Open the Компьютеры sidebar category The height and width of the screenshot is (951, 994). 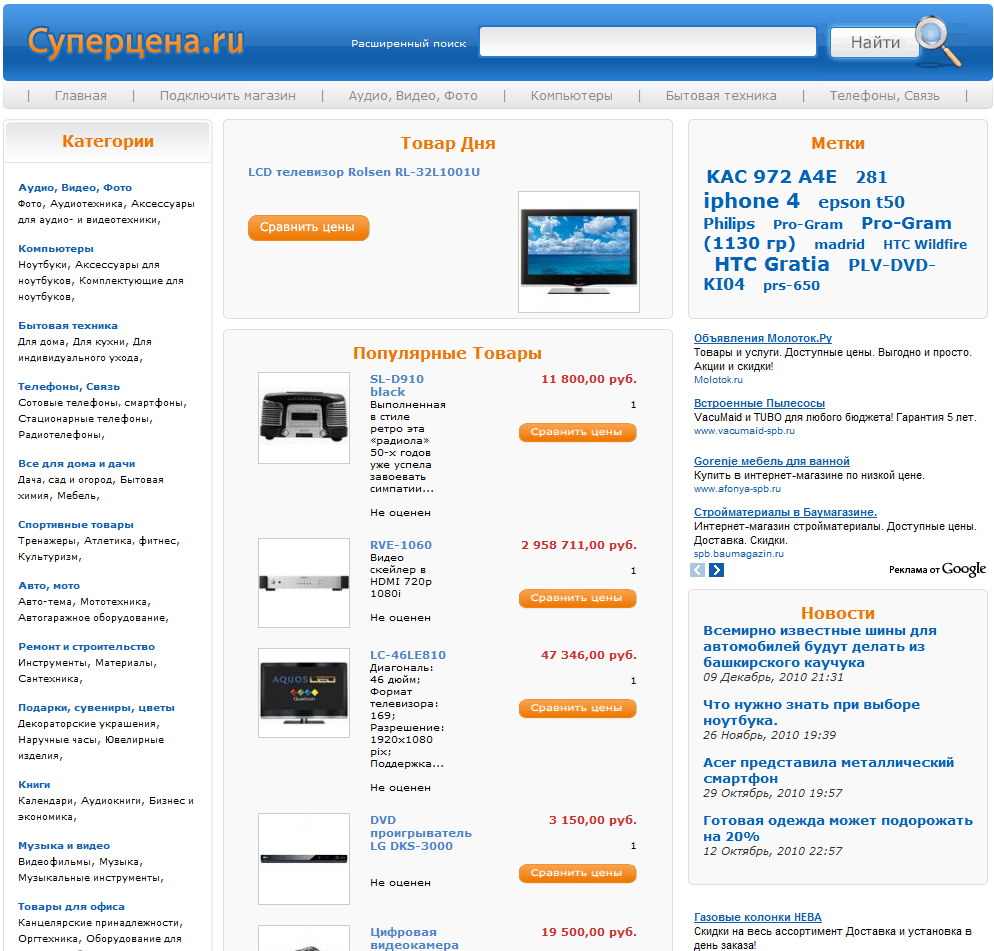tap(56, 249)
